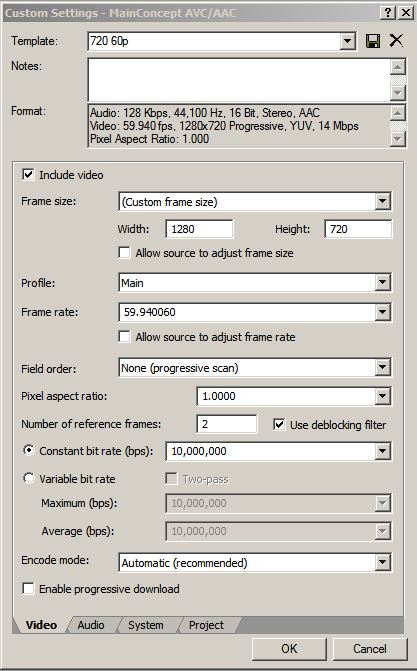Viewport: 417px width, 671px height.
Task: Click the question mark help button
Action: (387, 13)
